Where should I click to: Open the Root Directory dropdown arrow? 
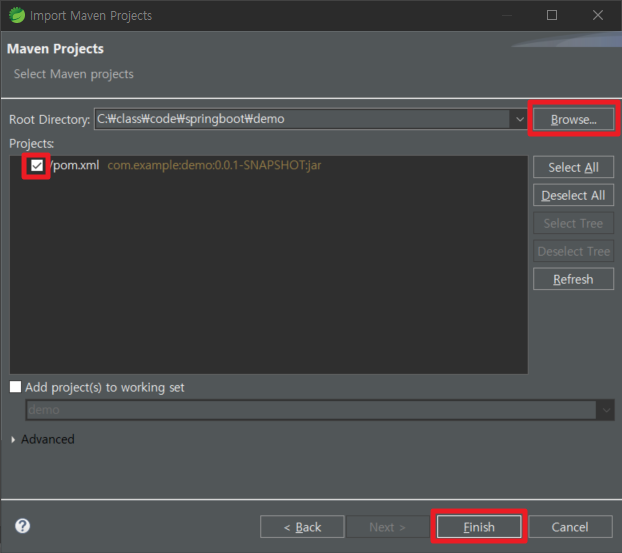pos(519,119)
